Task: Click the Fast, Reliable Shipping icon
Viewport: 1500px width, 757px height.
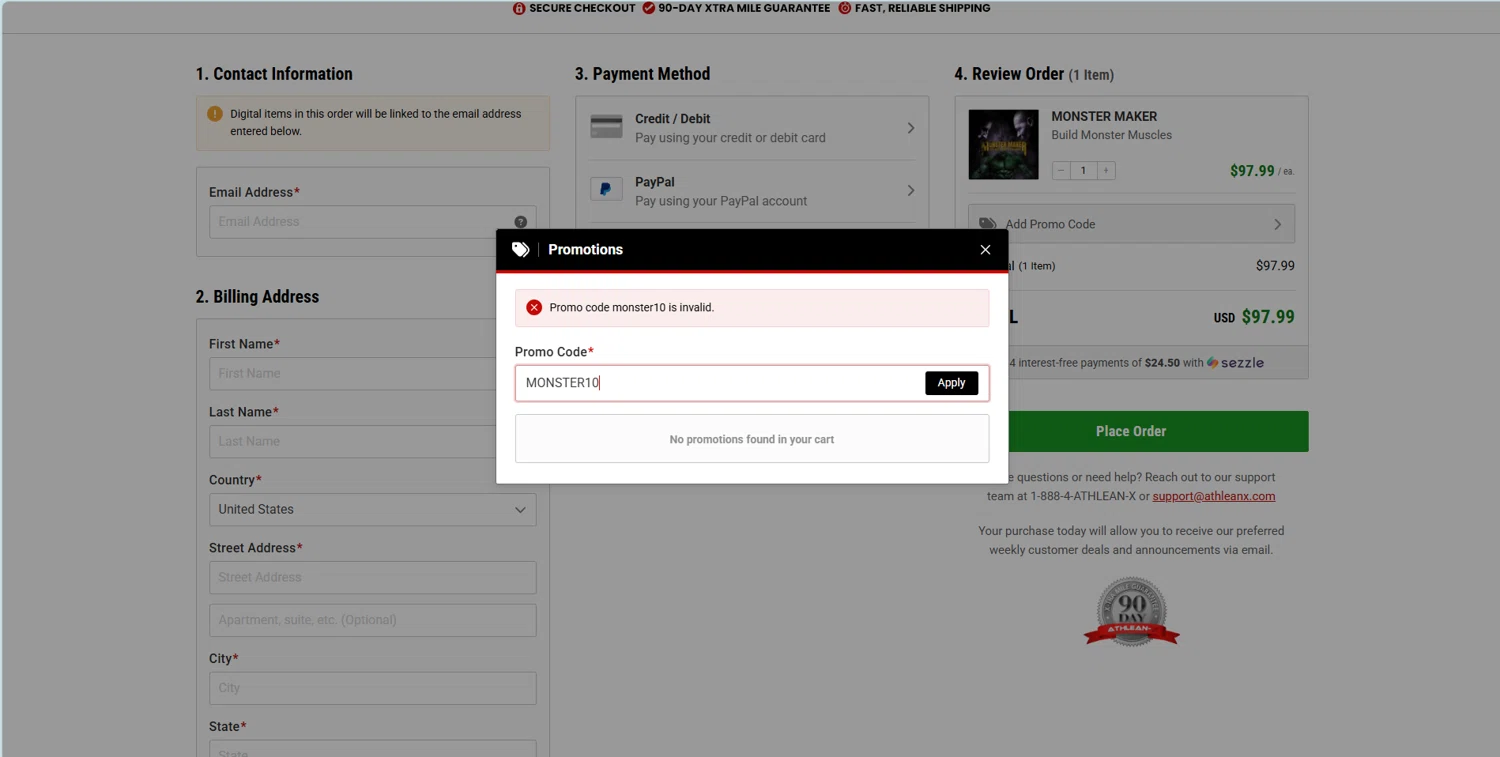Action: coord(844,8)
